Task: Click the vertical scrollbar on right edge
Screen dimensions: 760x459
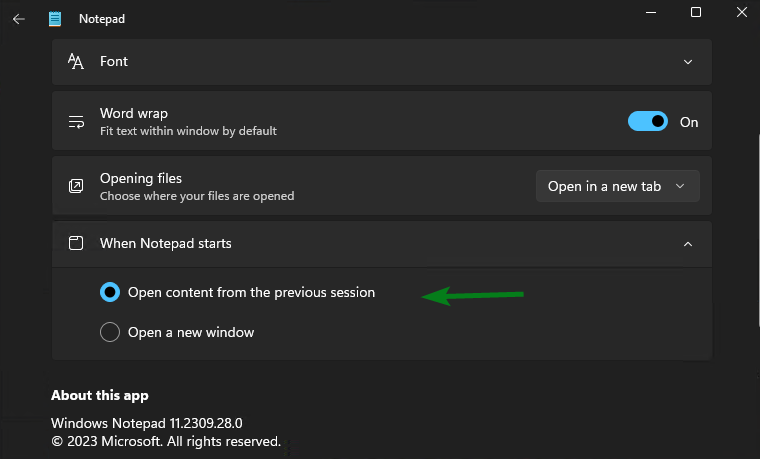Action: [758, 233]
